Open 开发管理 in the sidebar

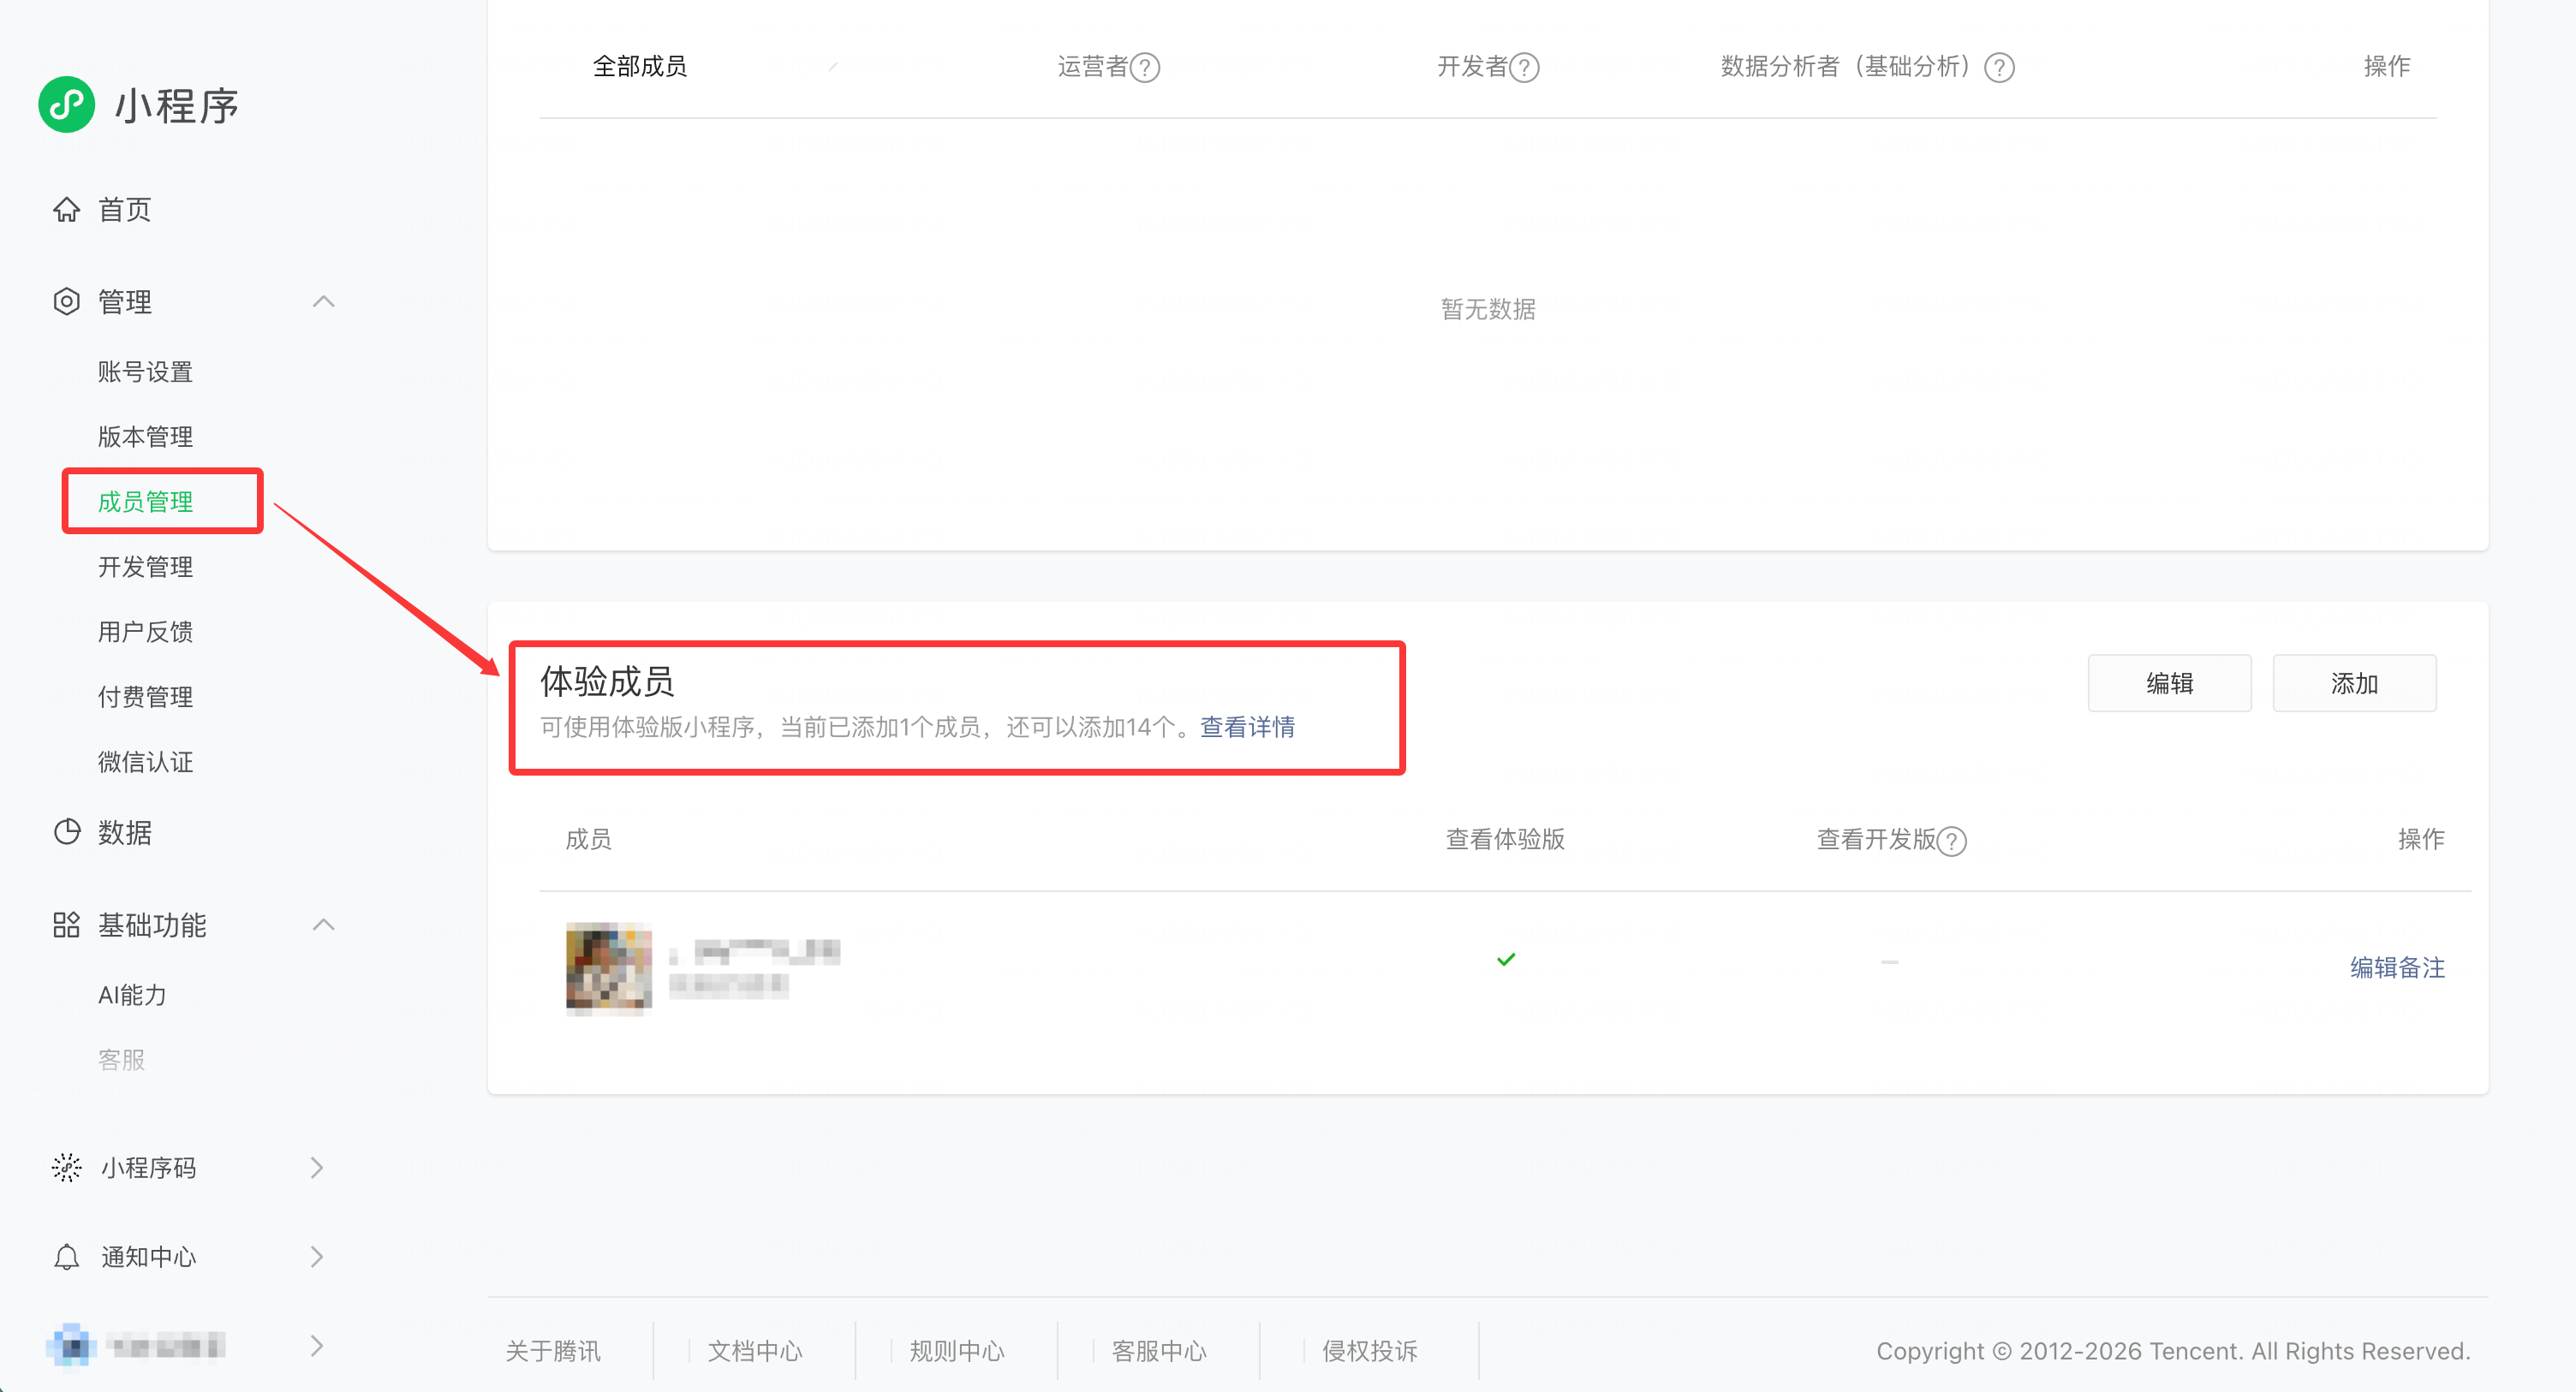145,567
